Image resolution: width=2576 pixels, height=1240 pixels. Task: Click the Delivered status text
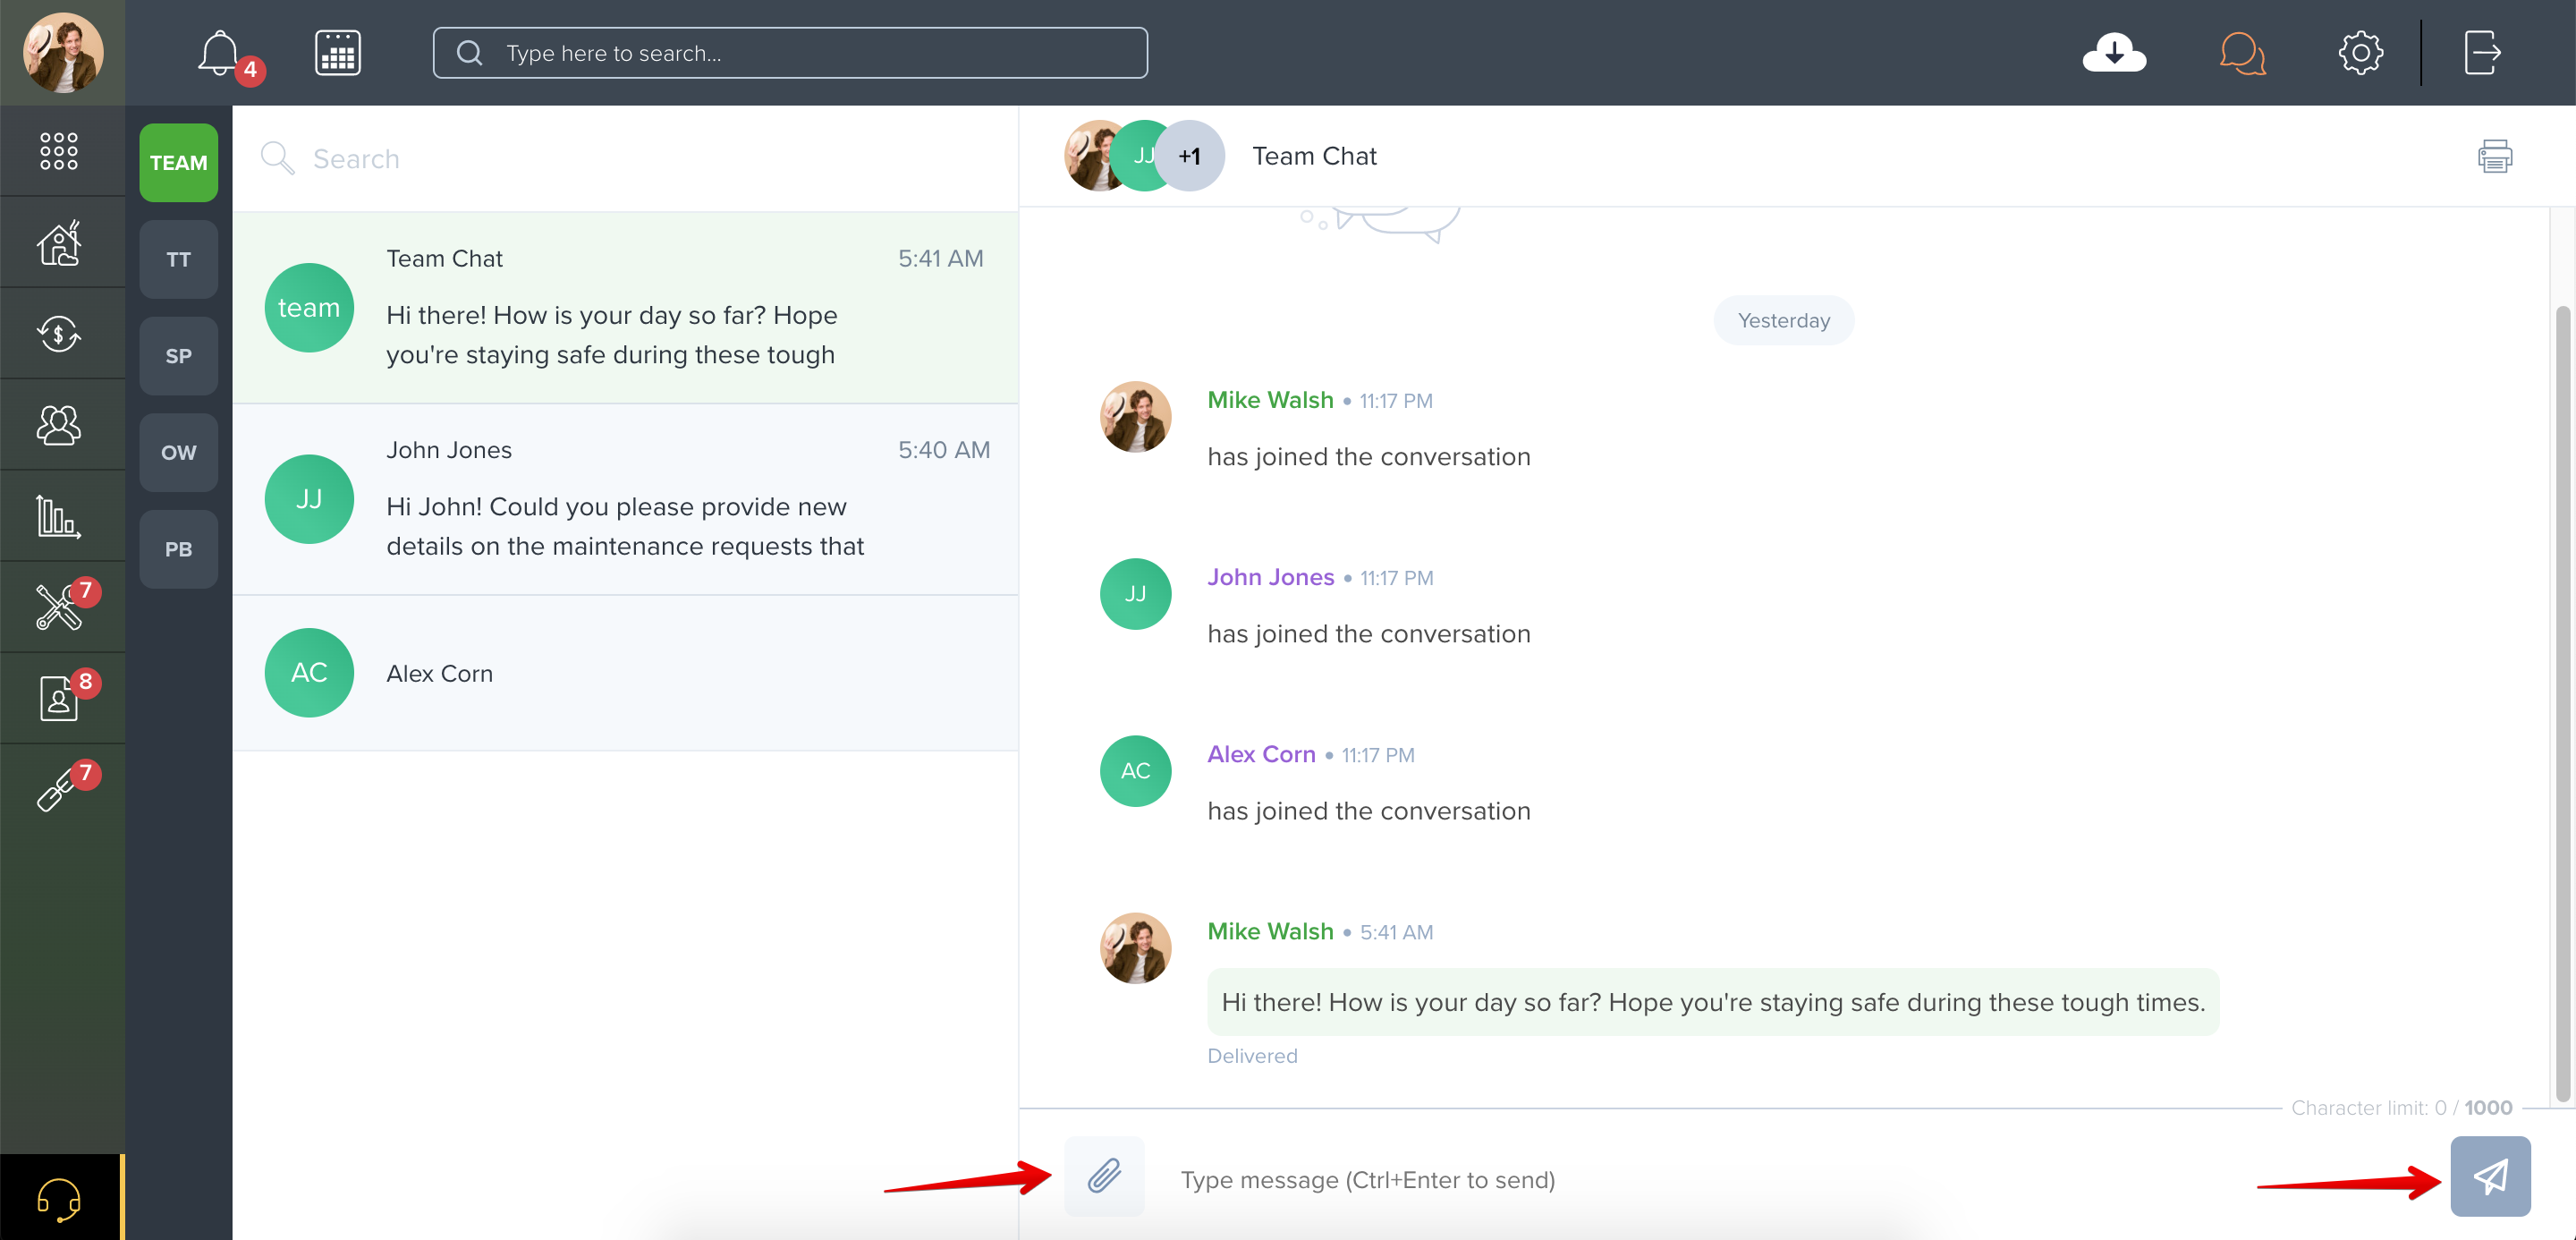point(1252,1056)
